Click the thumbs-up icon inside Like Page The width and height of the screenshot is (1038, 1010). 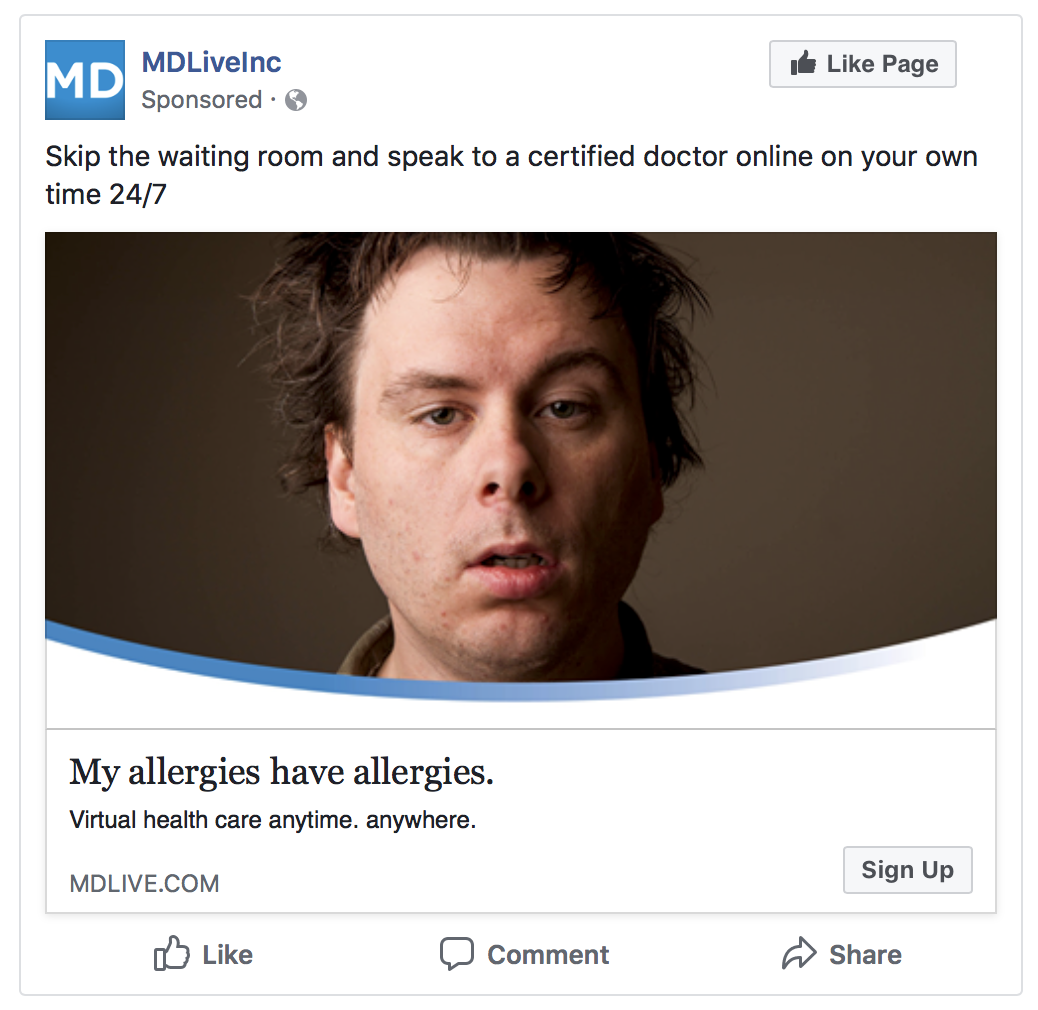[x=803, y=64]
